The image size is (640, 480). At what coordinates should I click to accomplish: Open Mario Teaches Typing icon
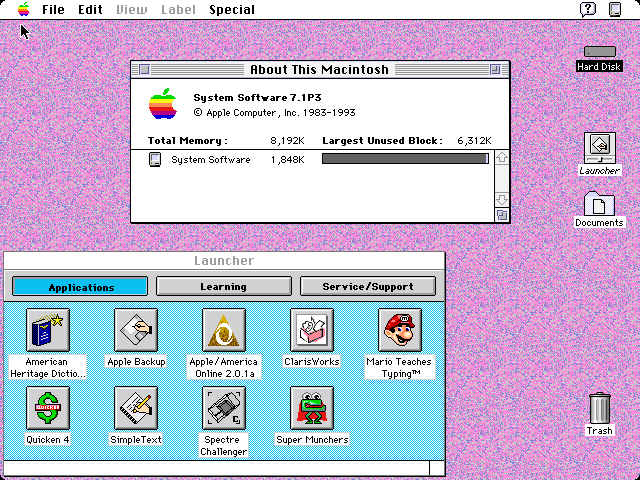(x=400, y=331)
